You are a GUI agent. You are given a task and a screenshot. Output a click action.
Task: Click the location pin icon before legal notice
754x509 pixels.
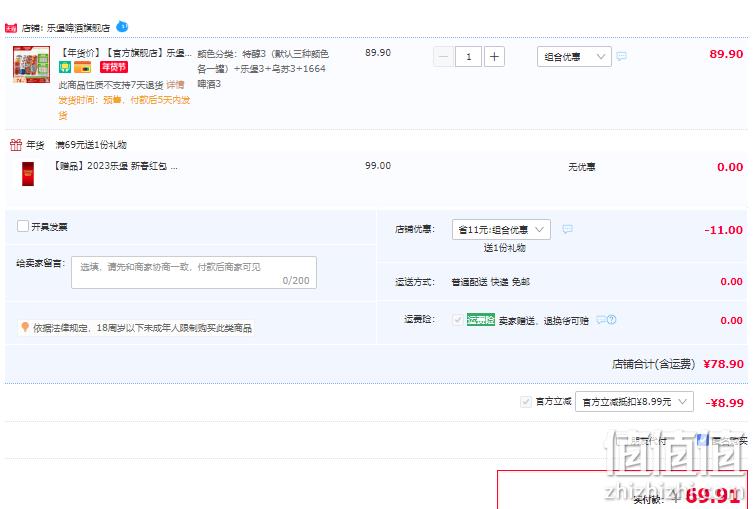25,327
